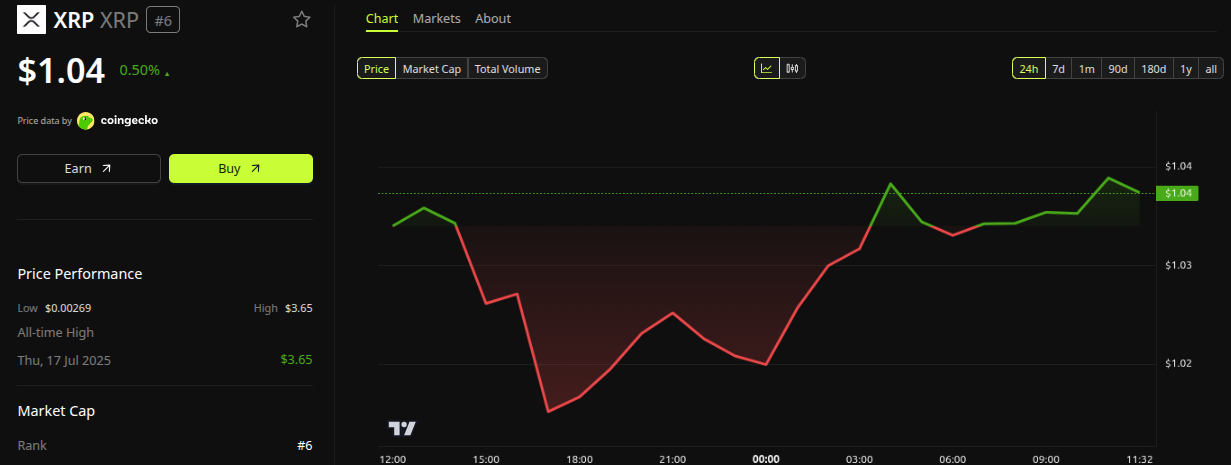Select the Price chart metric
The height and width of the screenshot is (465, 1231).
tap(377, 69)
